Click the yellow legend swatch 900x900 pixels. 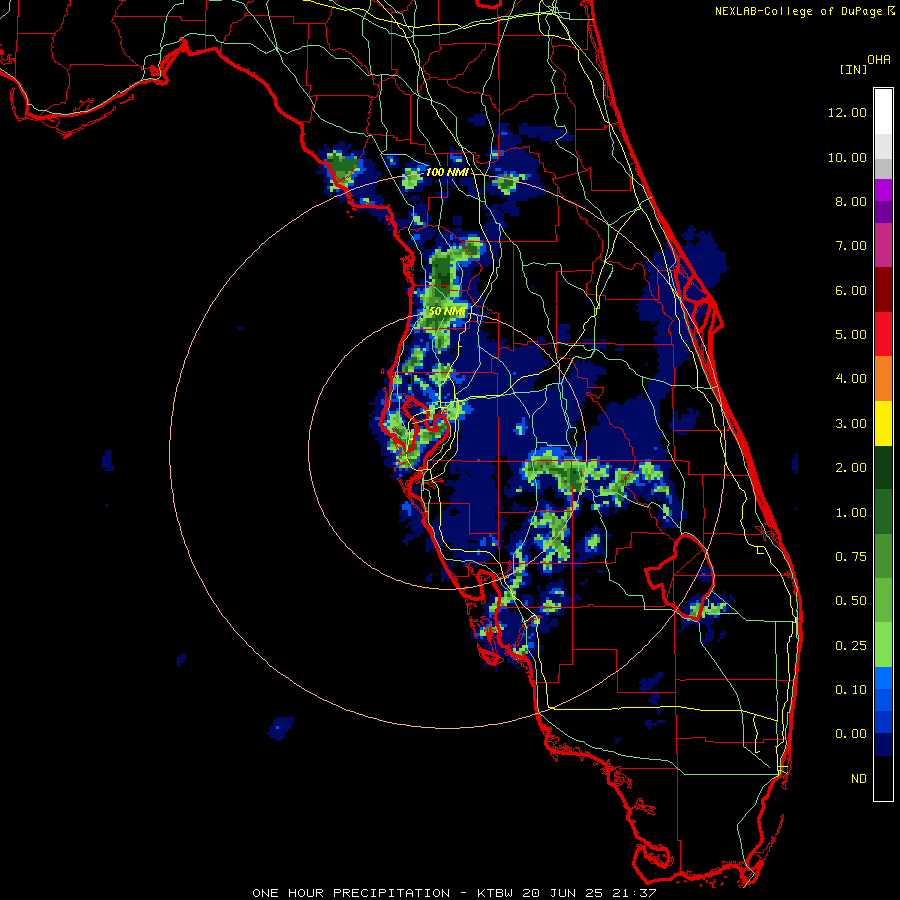[883, 423]
